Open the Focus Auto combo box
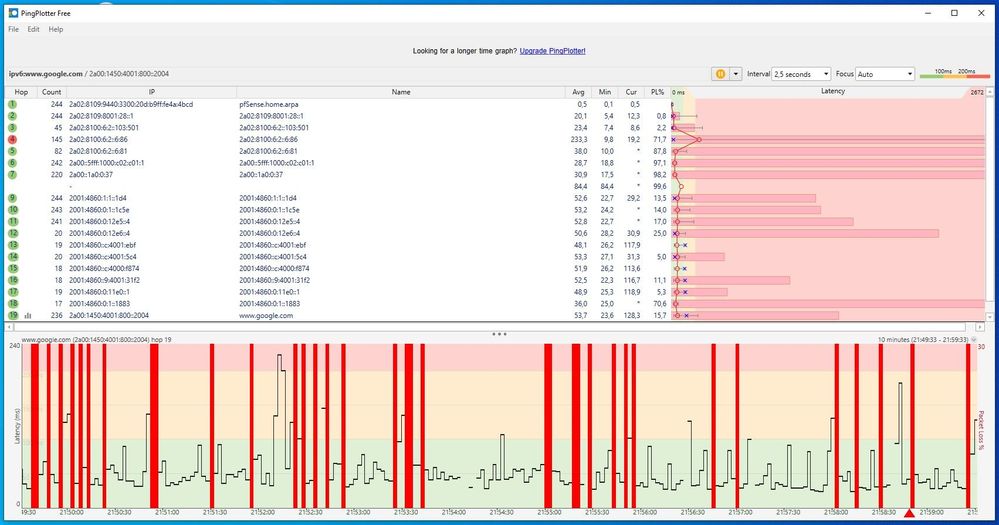The width and height of the screenshot is (999, 525). coord(884,74)
